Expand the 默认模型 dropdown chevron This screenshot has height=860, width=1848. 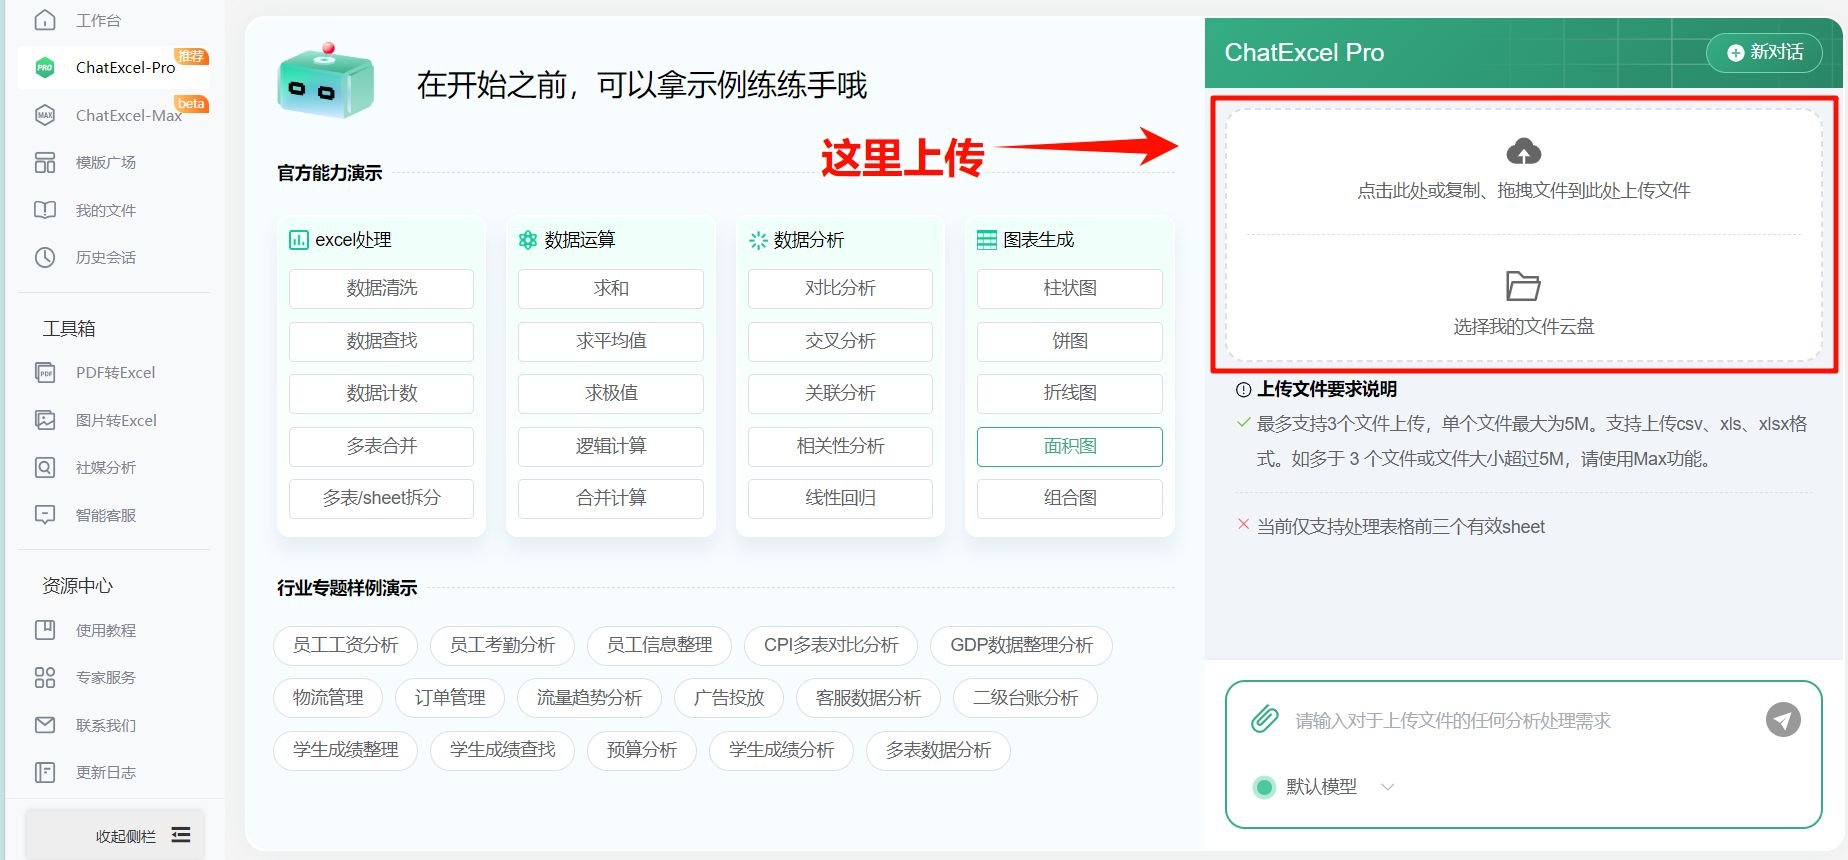coord(1387,787)
